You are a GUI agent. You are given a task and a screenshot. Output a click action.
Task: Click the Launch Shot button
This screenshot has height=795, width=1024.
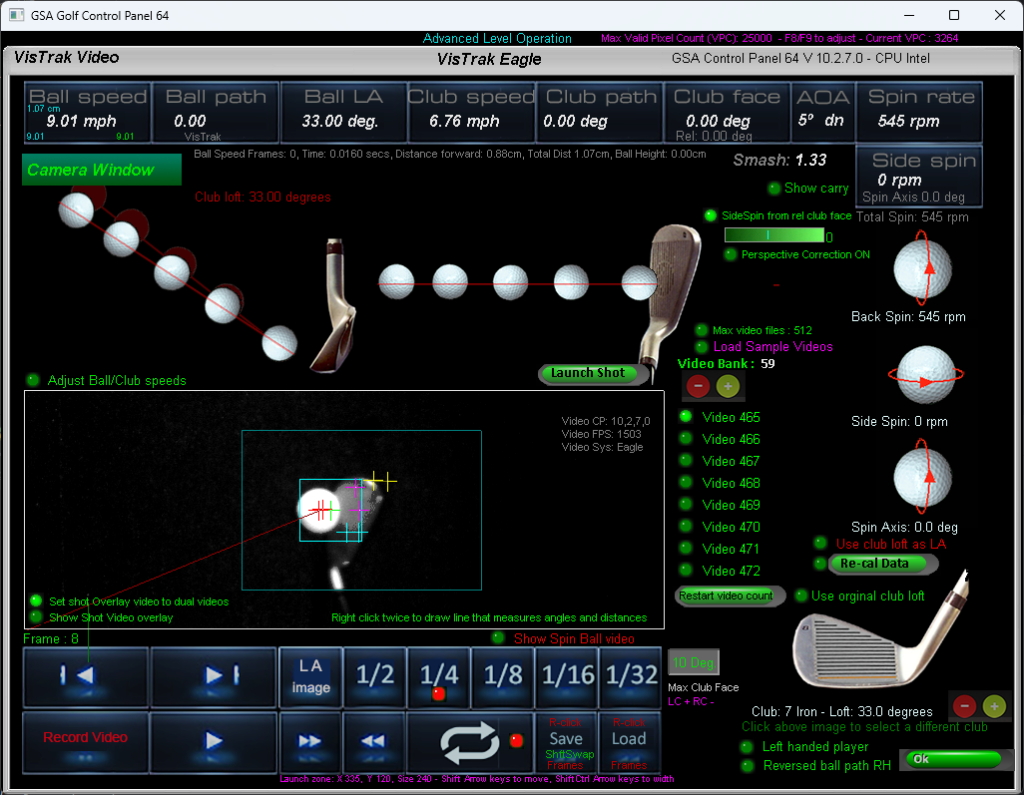587,373
